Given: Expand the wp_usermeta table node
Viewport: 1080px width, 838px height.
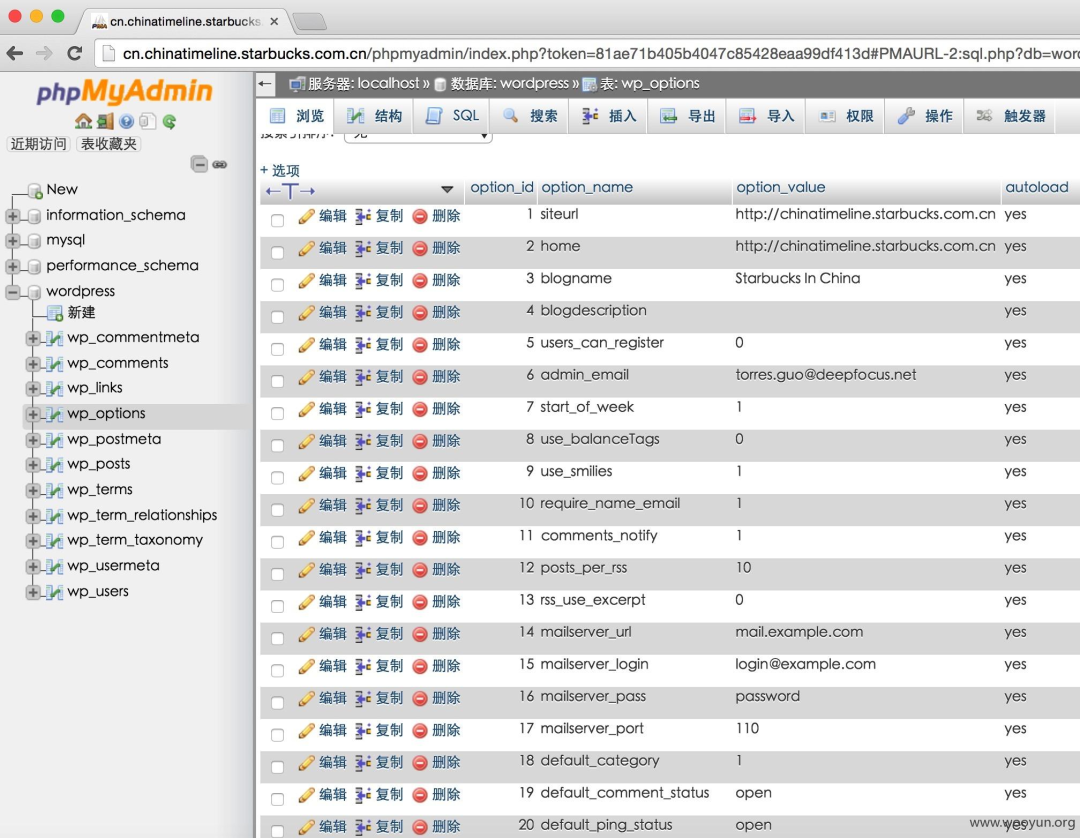Looking at the screenshot, I should [32, 567].
